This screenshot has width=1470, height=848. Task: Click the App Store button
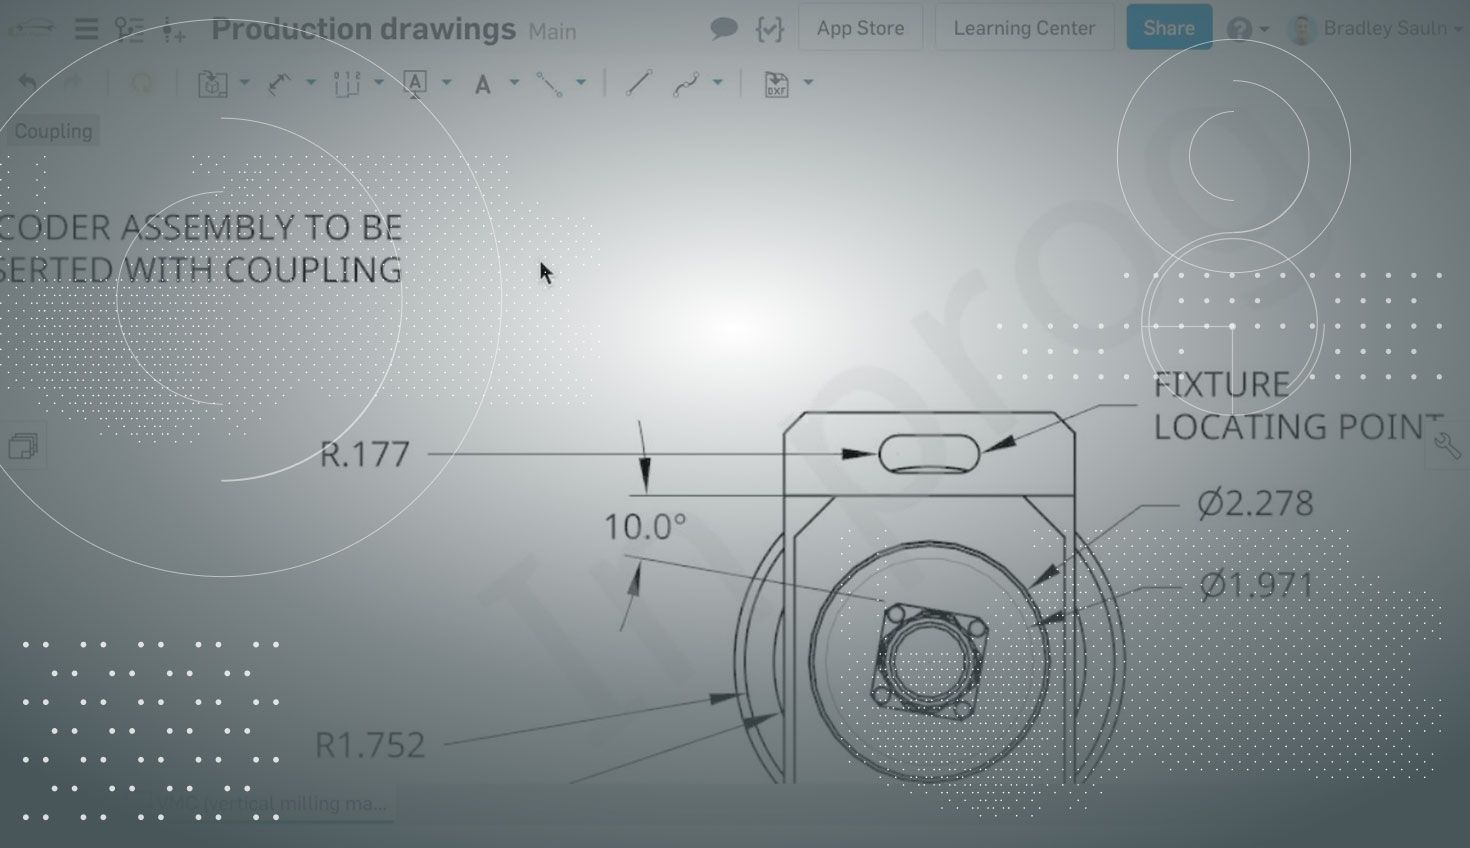pyautogui.click(x=860, y=29)
